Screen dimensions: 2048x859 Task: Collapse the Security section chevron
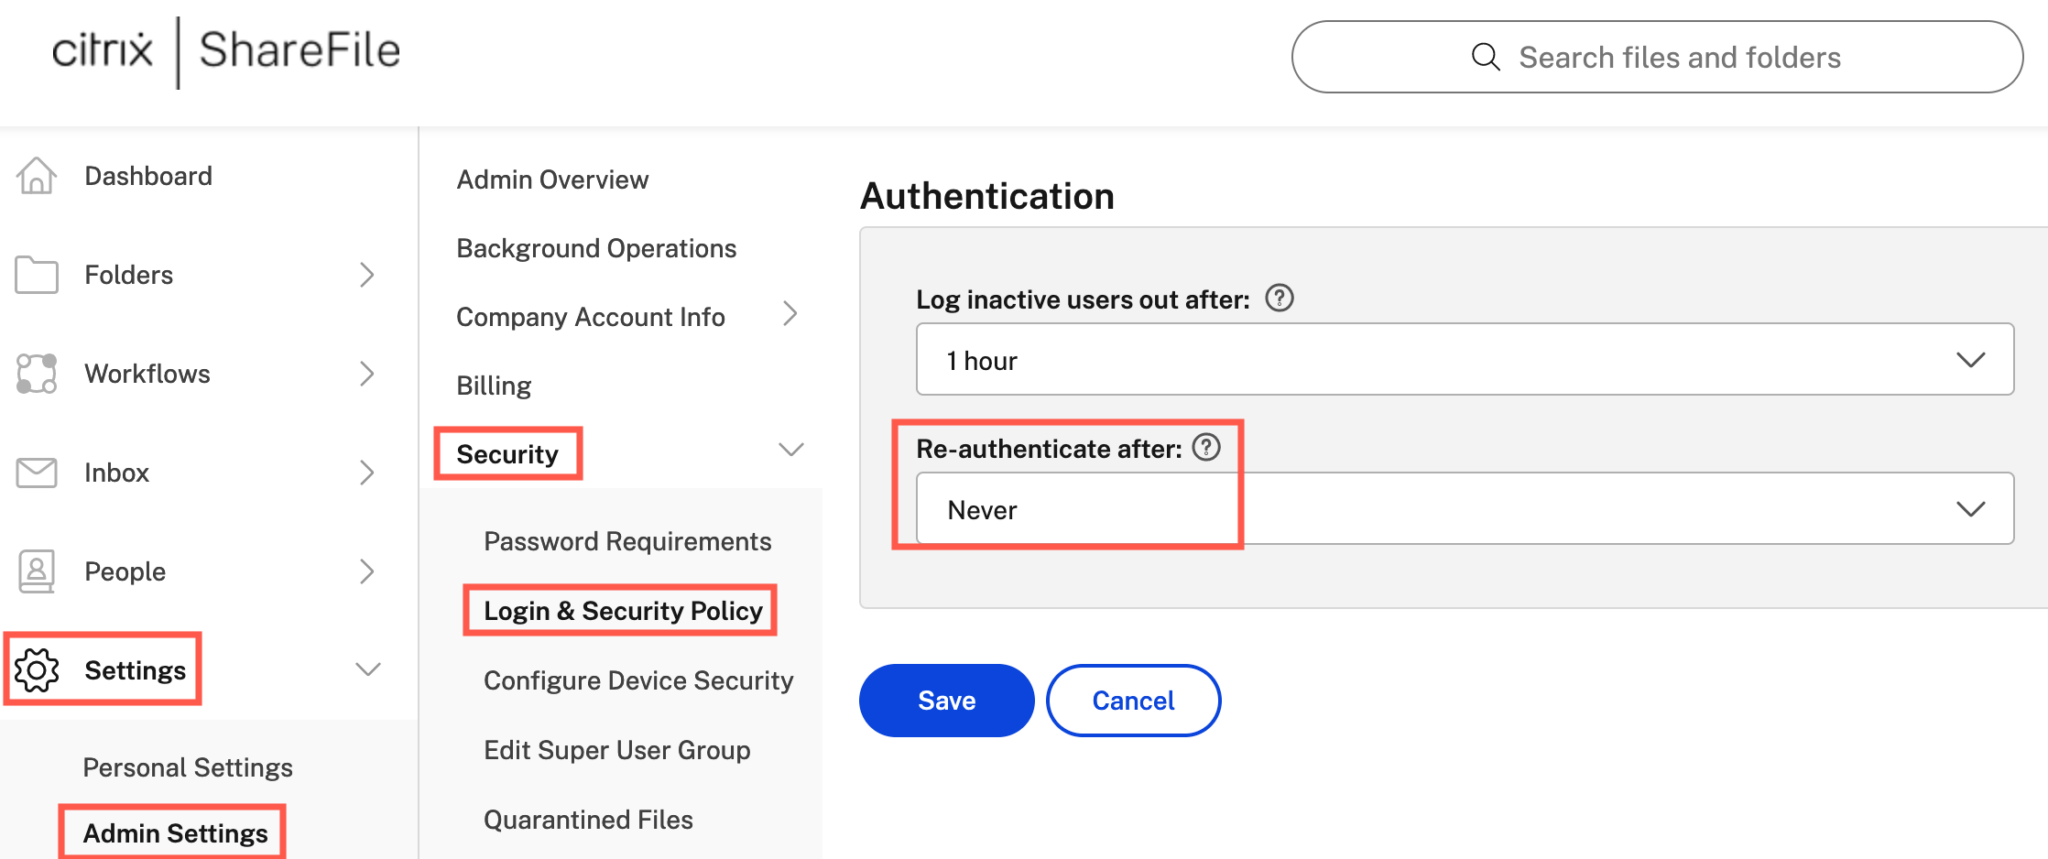coord(791,450)
